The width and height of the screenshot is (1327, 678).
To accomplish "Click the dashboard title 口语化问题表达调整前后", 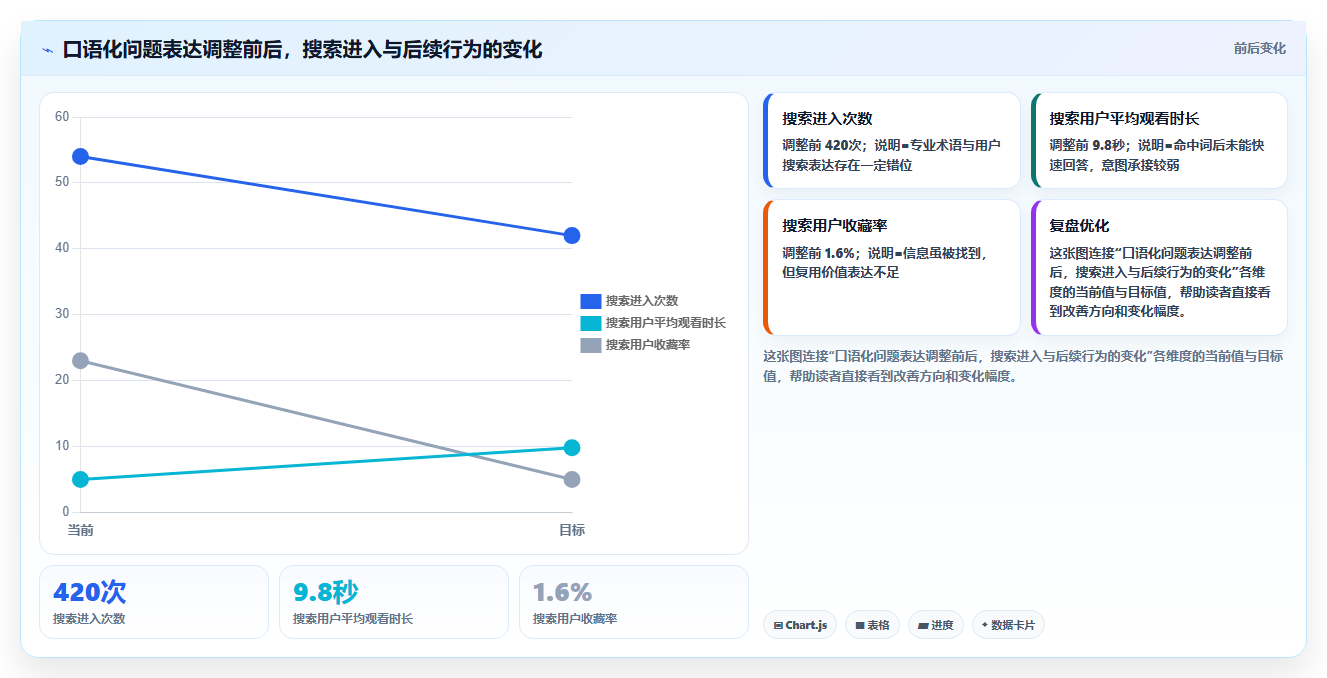I will (x=171, y=49).
